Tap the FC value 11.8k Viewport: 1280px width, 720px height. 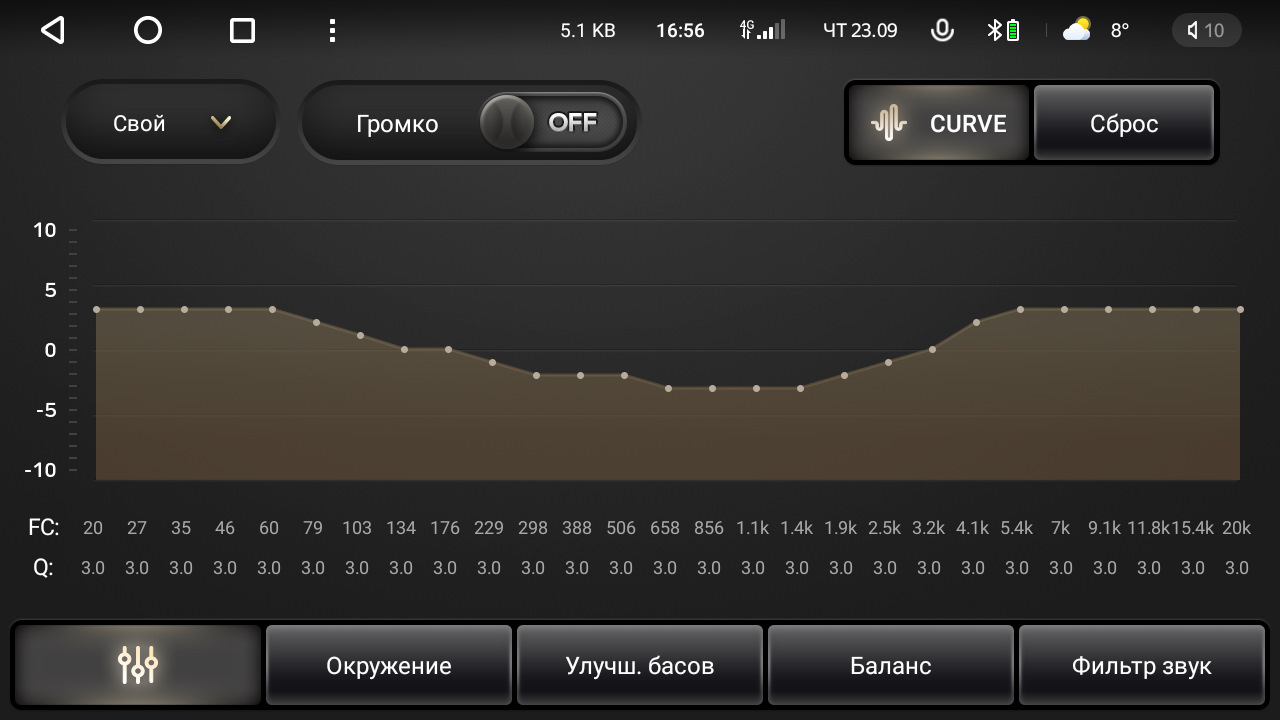[x=1148, y=528]
